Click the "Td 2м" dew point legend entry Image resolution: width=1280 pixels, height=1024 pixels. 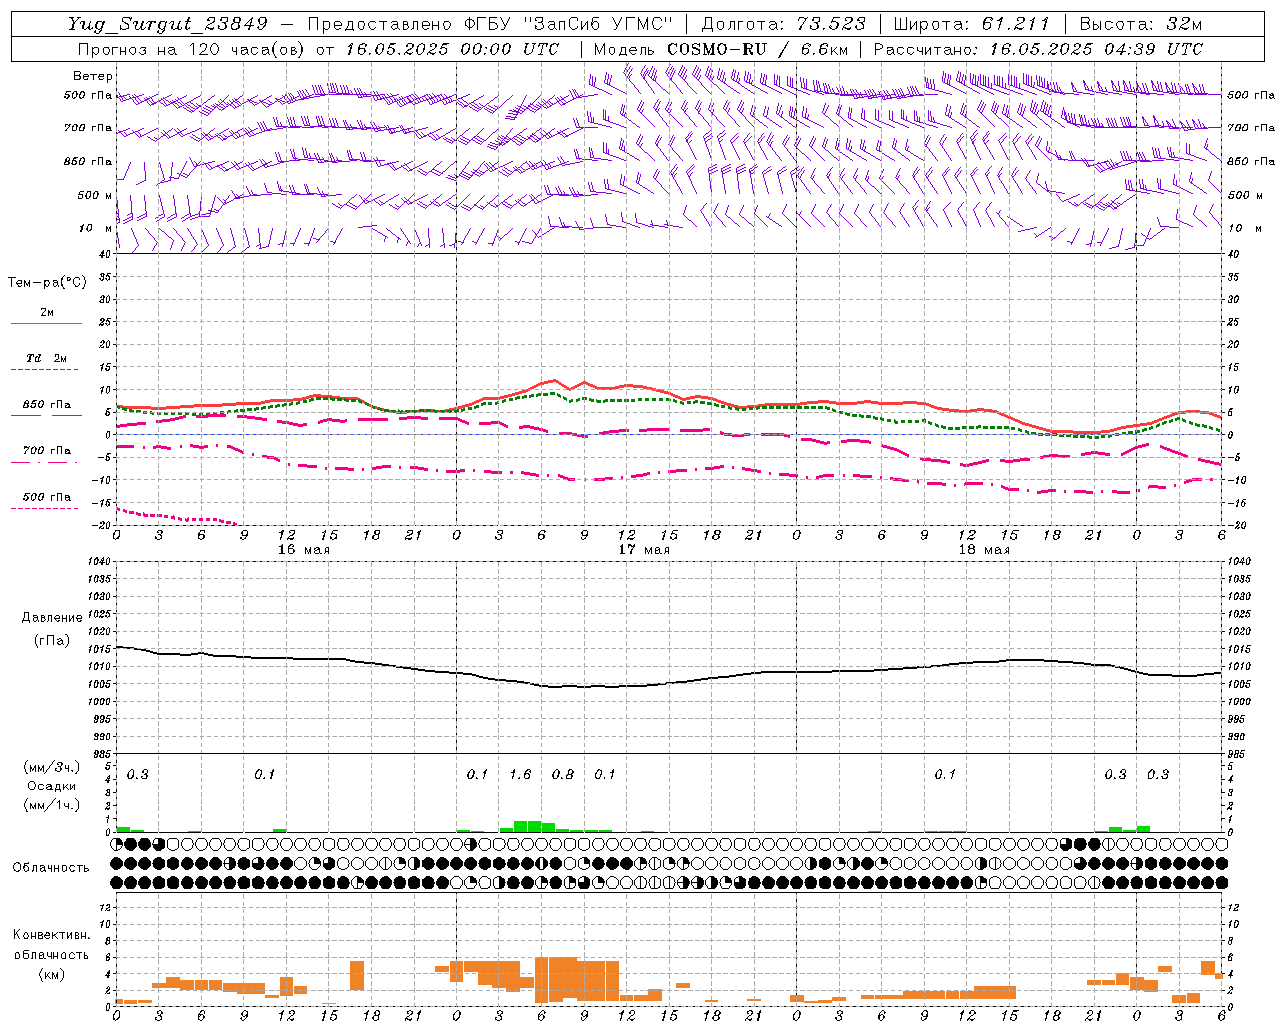point(47,358)
